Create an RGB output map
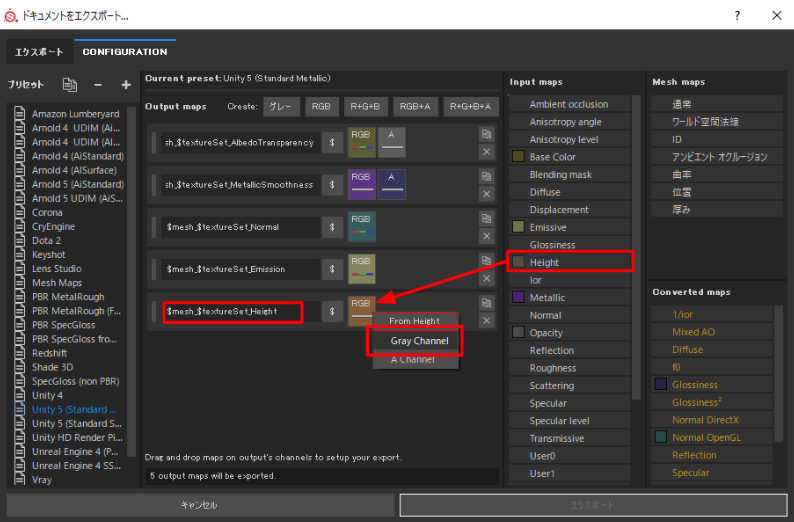Image resolution: width=794 pixels, height=522 pixels. tap(321, 106)
